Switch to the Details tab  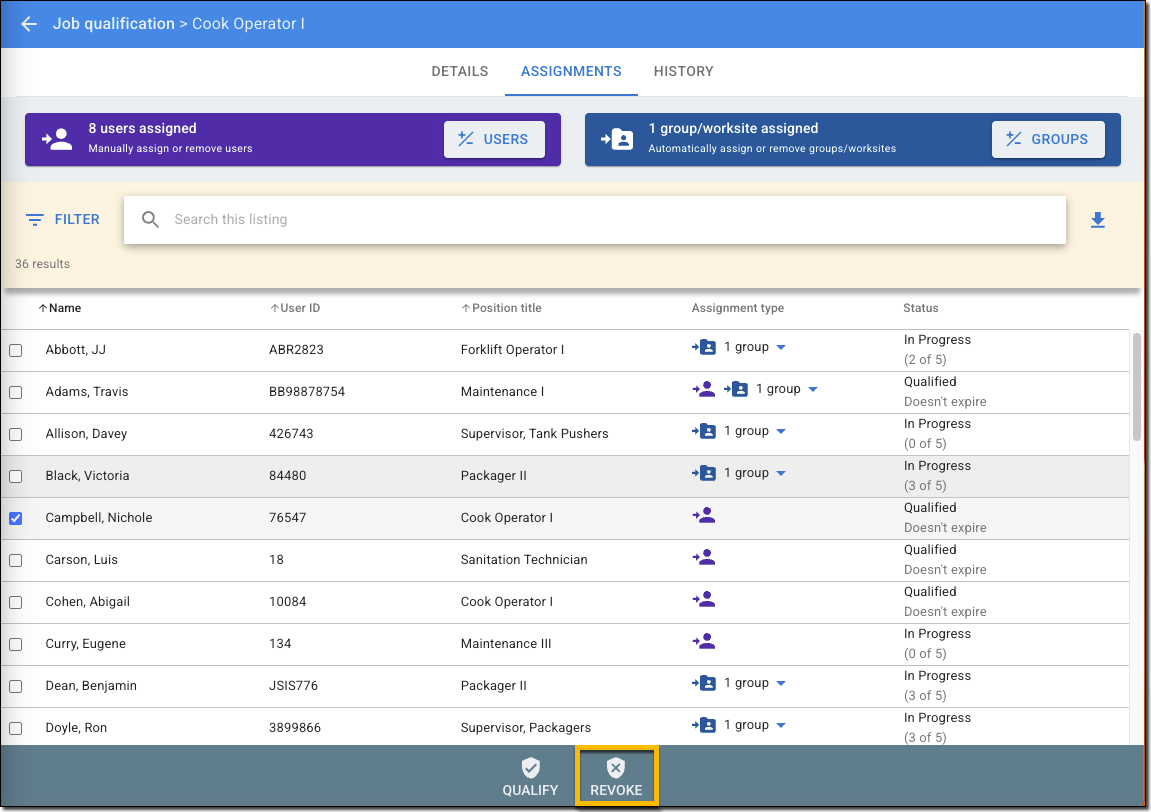(x=460, y=72)
